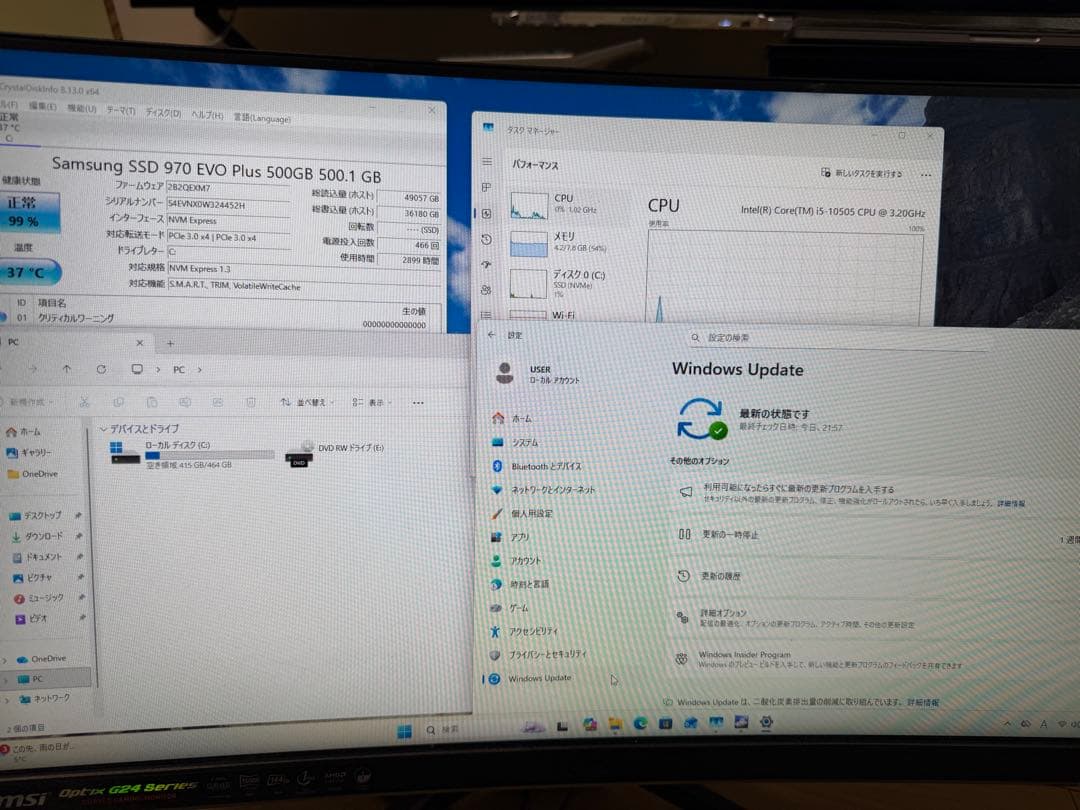Click the Copy icon in File Explorer toolbar
The width and height of the screenshot is (1080, 810).
(x=119, y=404)
